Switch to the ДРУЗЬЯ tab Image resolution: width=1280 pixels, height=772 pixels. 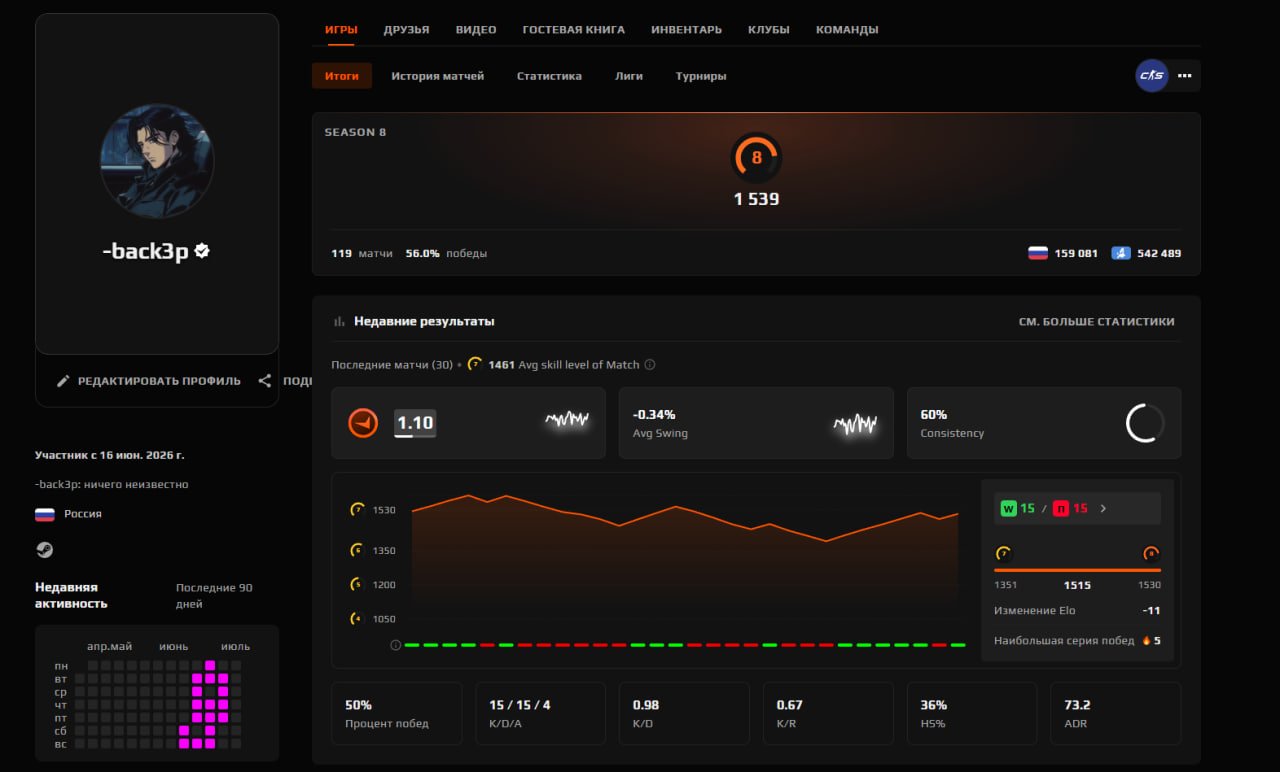coord(406,30)
